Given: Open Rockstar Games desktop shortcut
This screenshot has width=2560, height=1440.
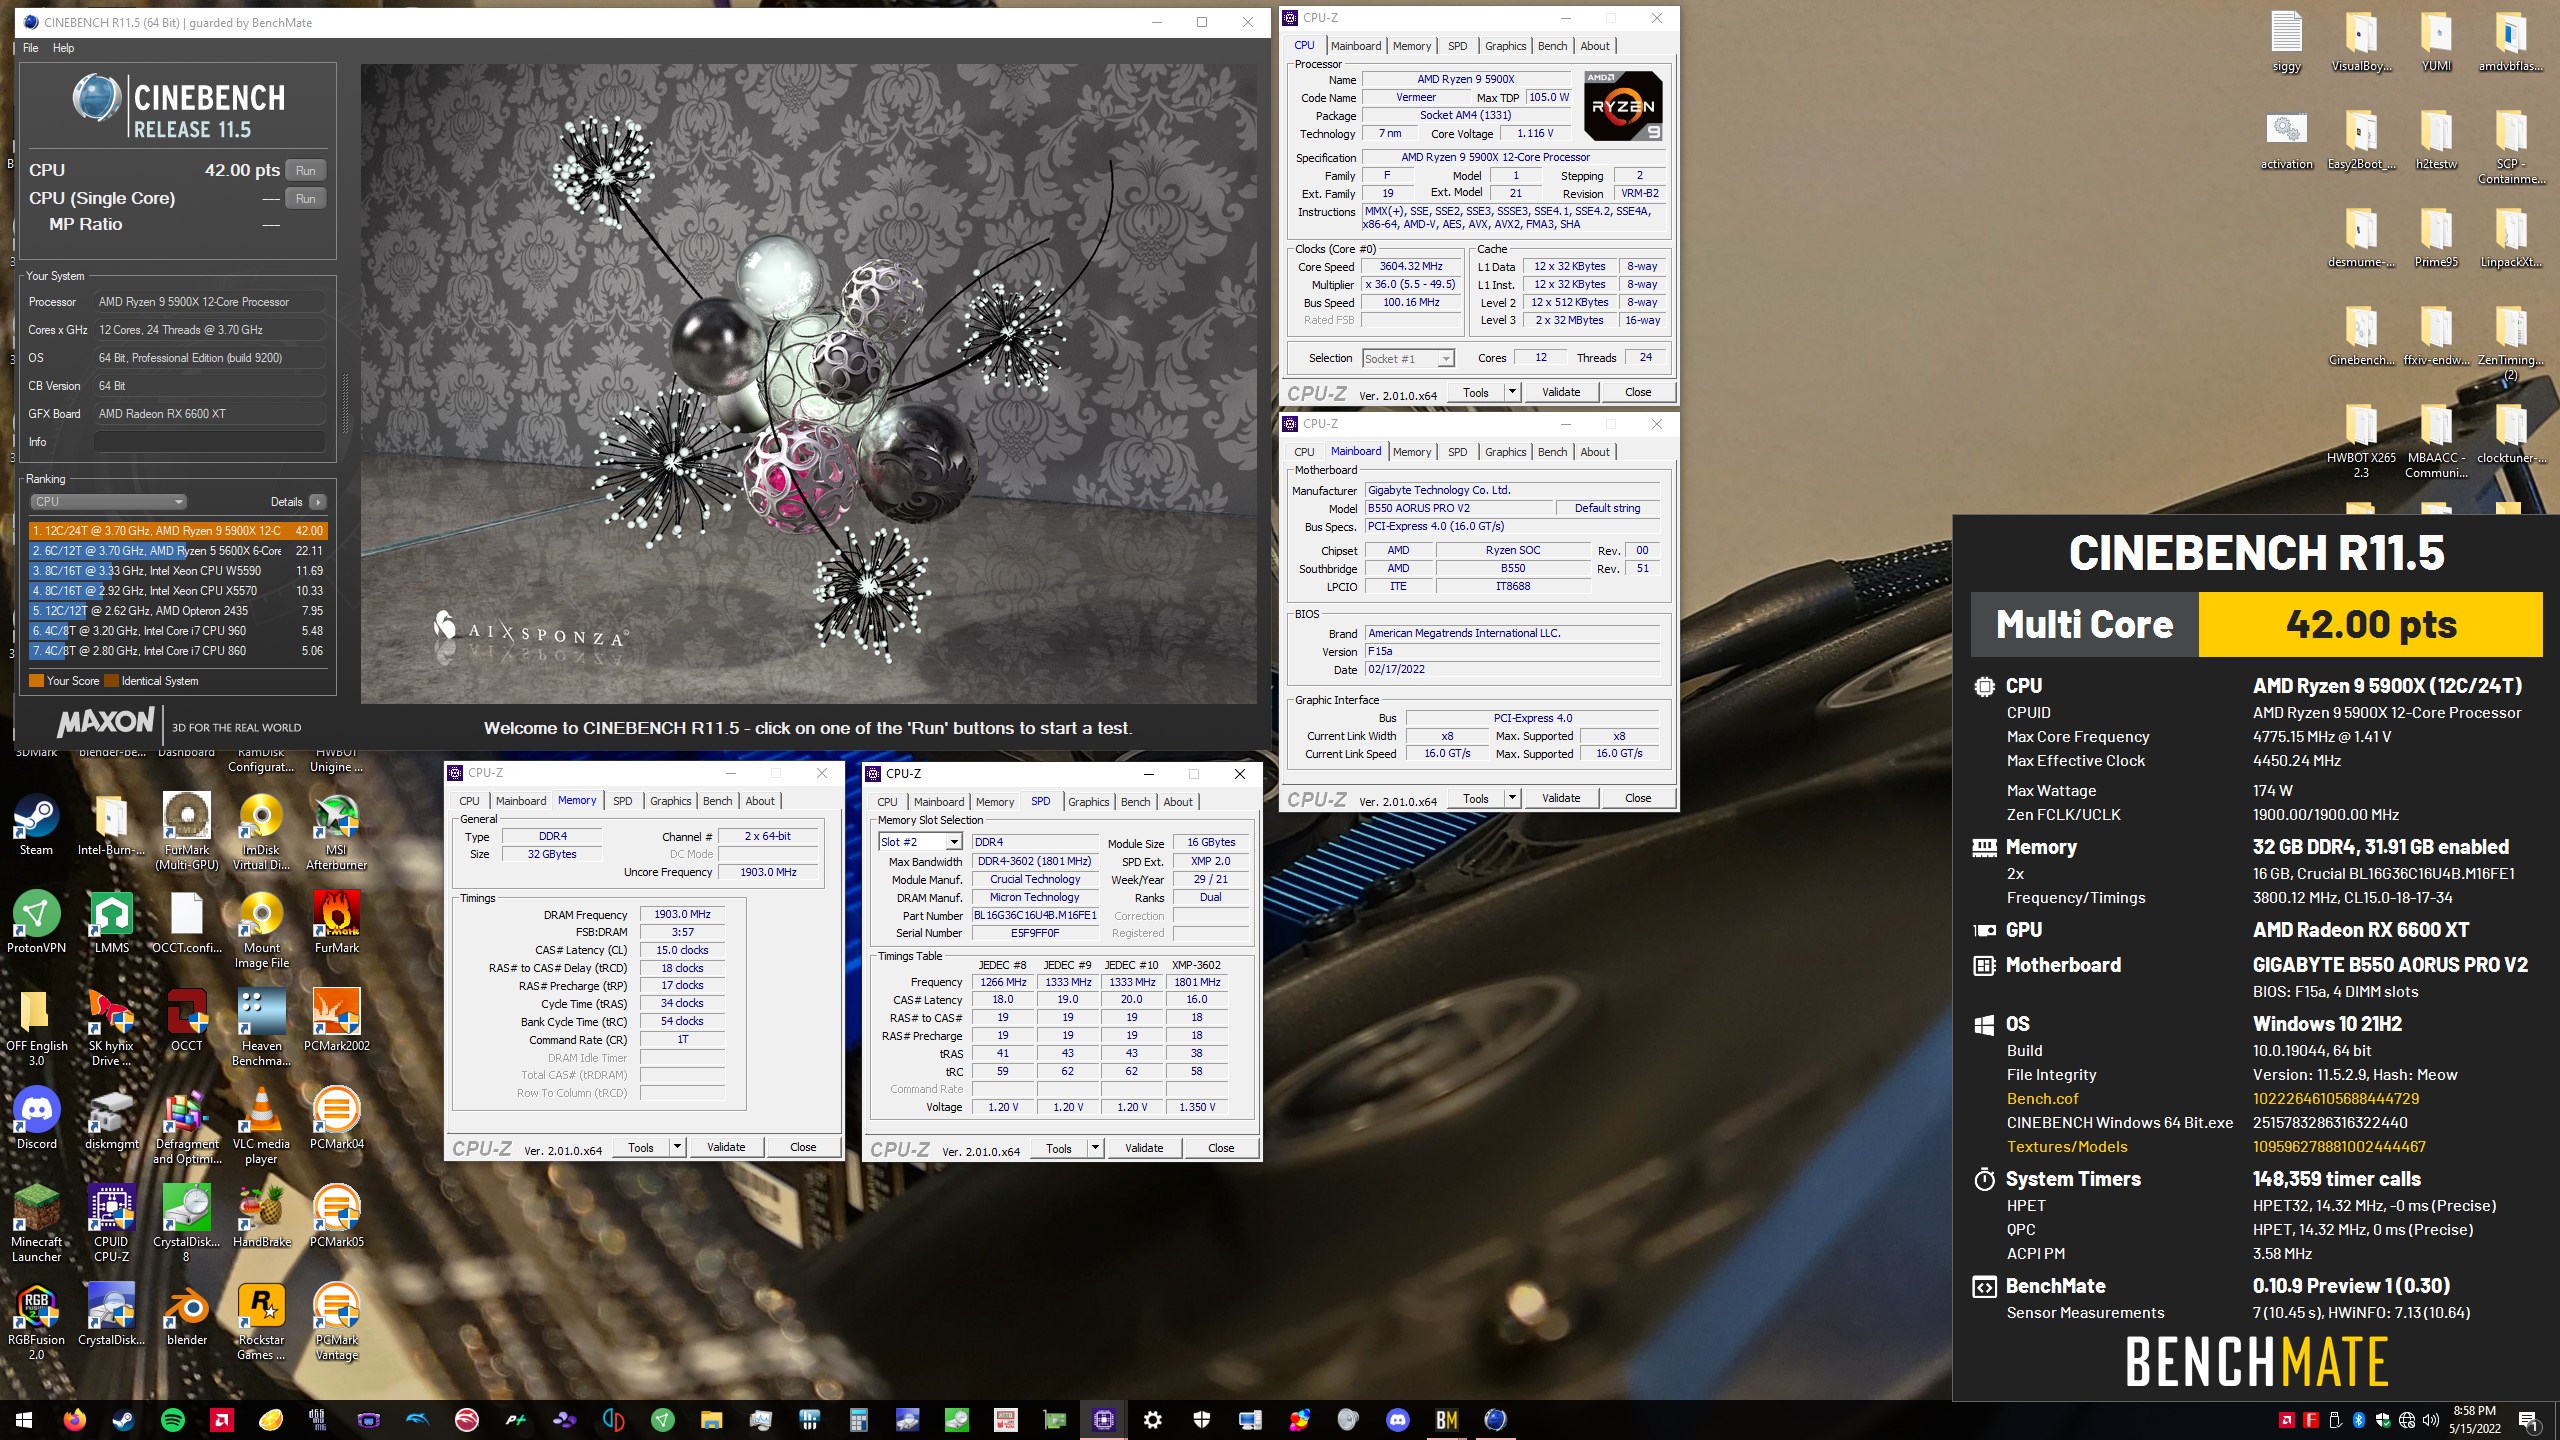Looking at the screenshot, I should coord(261,1322).
